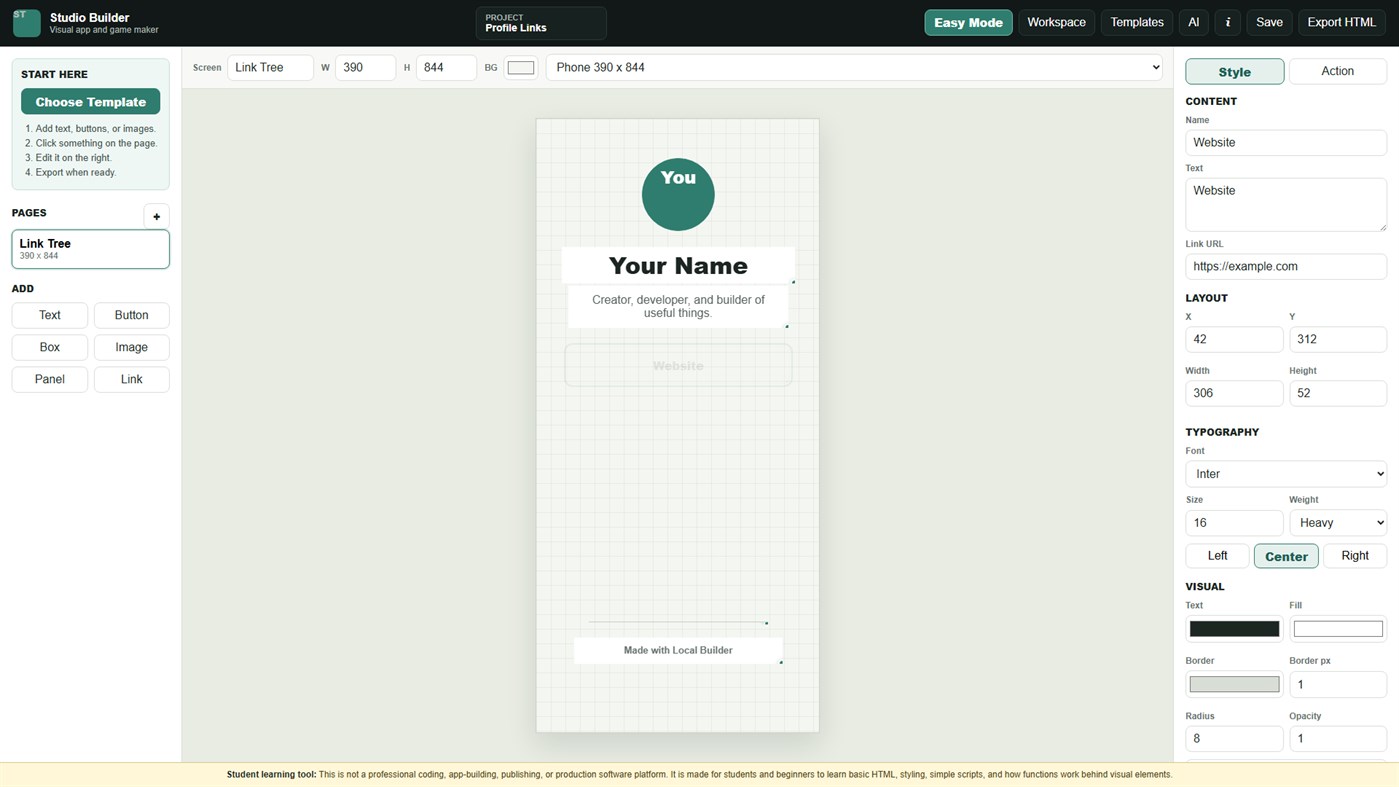
Task: Click Choose Template button
Action: (x=90, y=102)
